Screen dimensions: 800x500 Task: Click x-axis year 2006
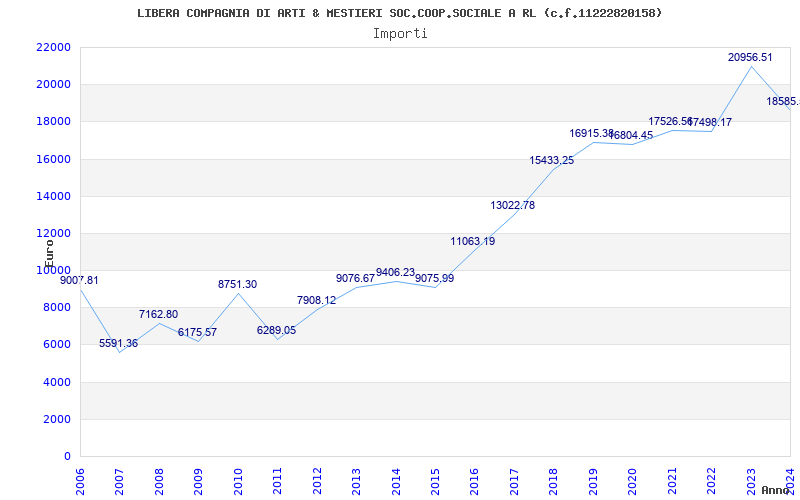[80, 481]
